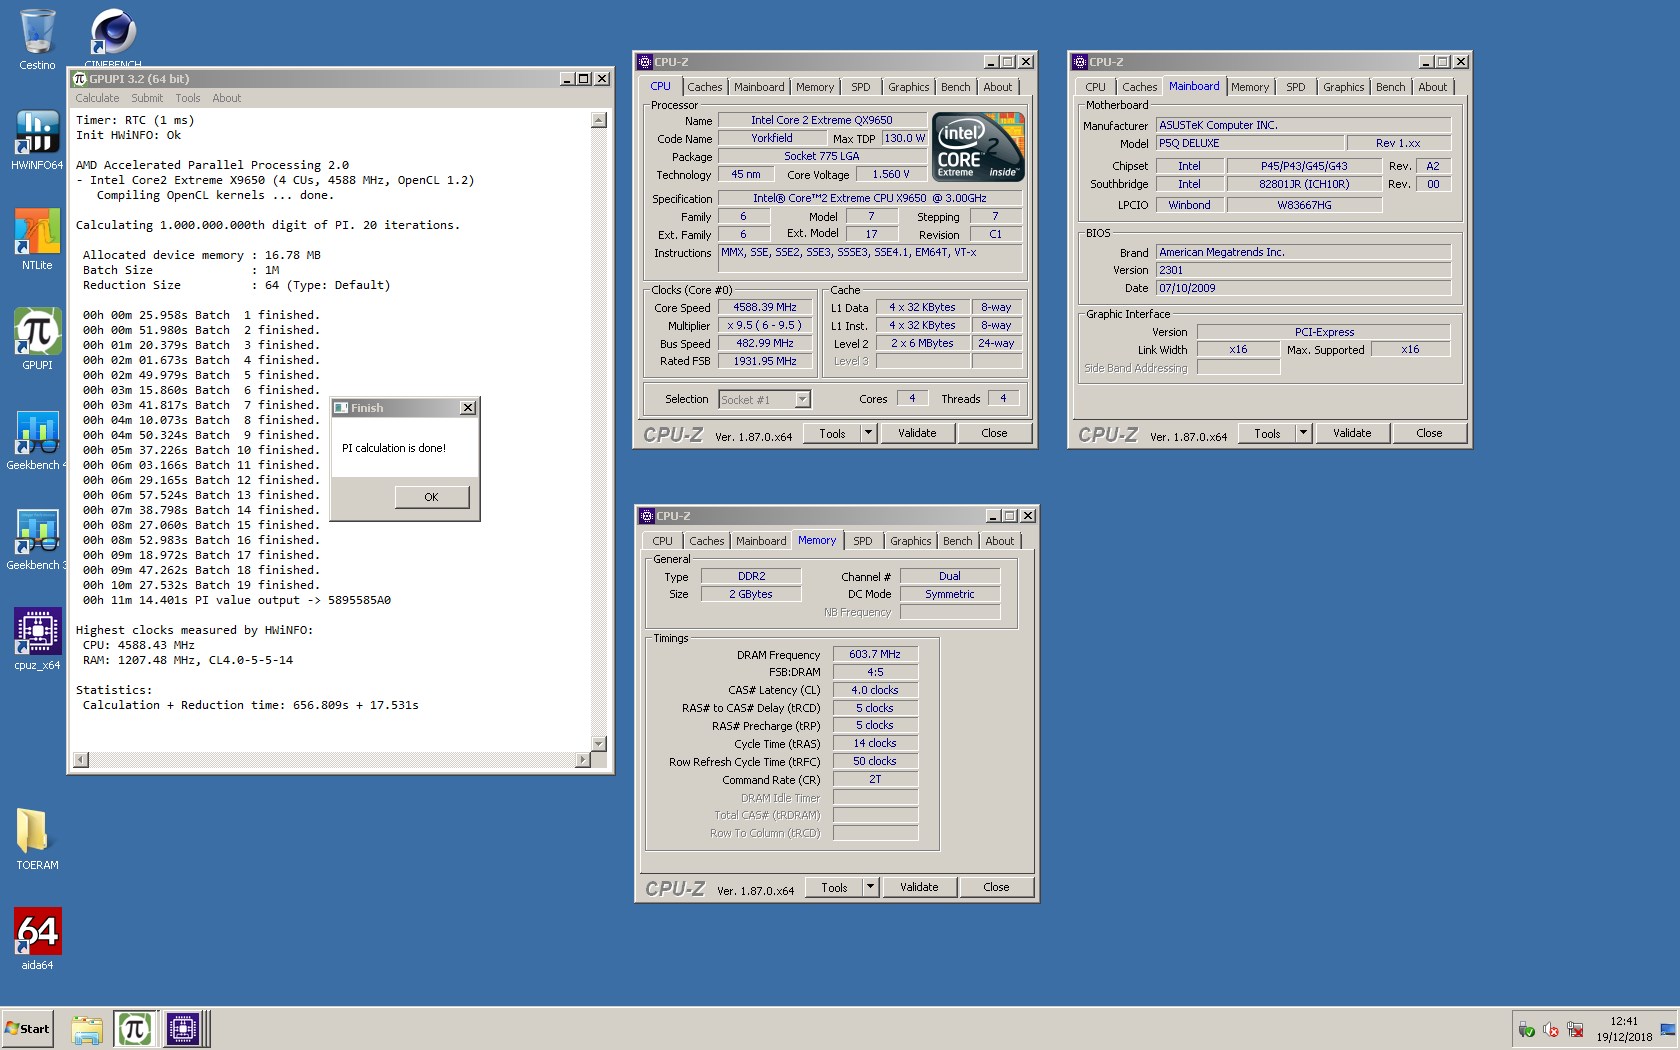Open SPD tab in the Mainboard window
The image size is (1680, 1050).
click(x=1295, y=87)
